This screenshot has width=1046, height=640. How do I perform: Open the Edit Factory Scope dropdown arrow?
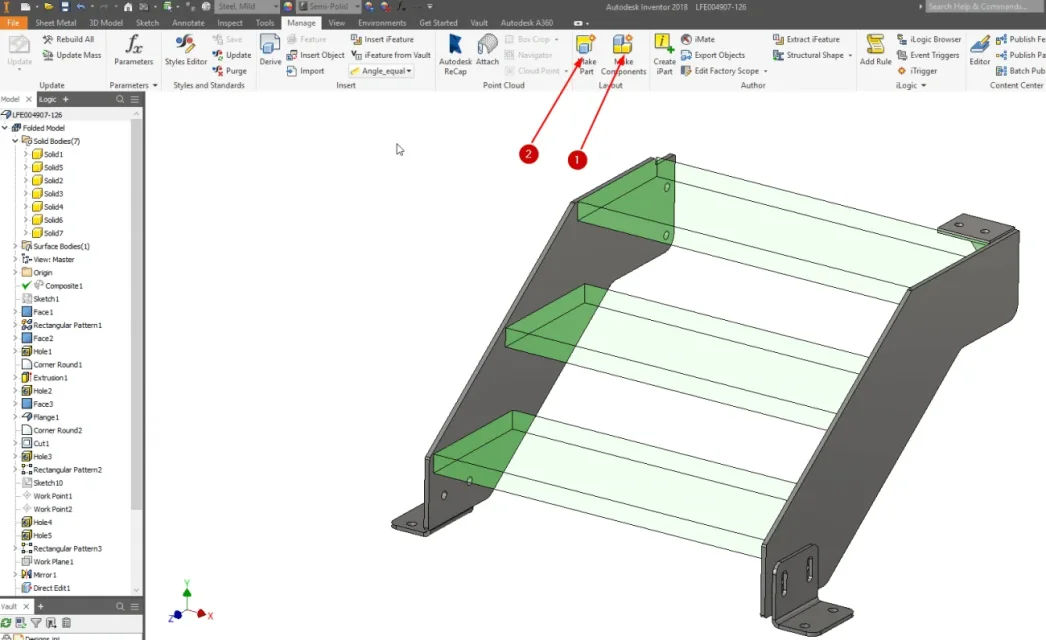pyautogui.click(x=765, y=71)
